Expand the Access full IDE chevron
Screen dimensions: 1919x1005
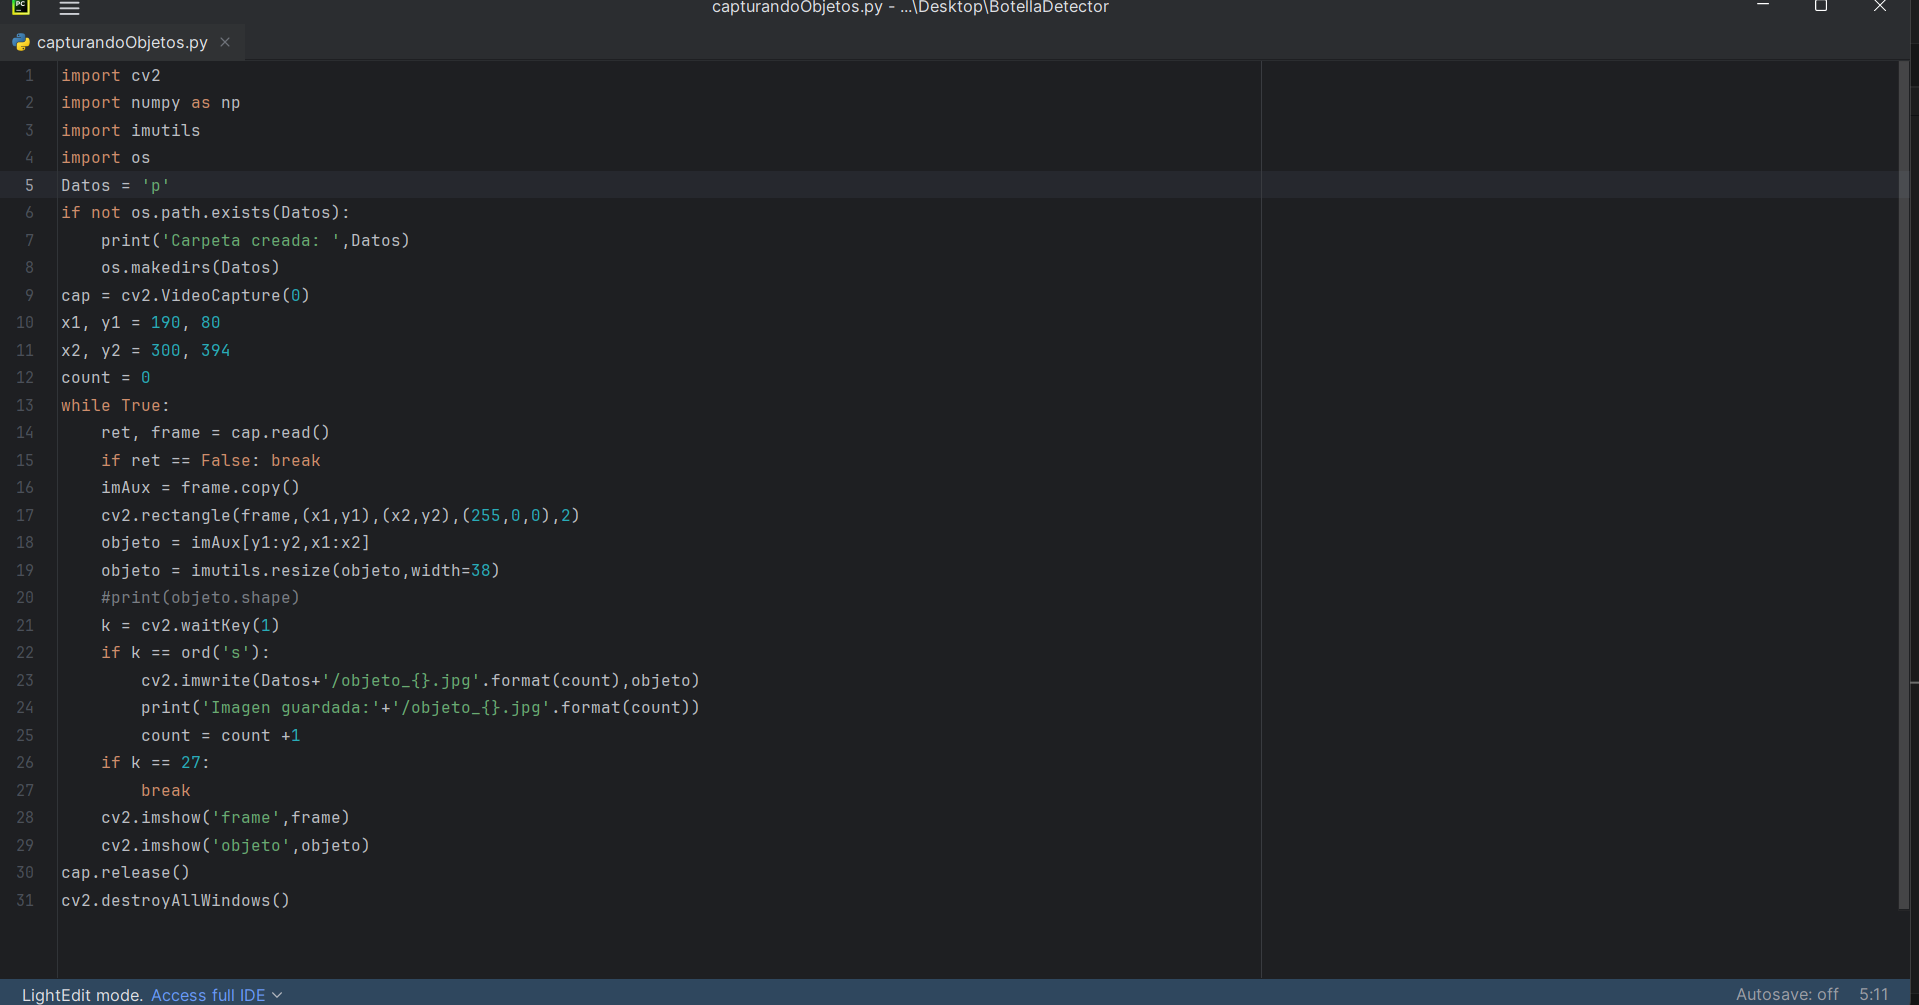coord(277,995)
